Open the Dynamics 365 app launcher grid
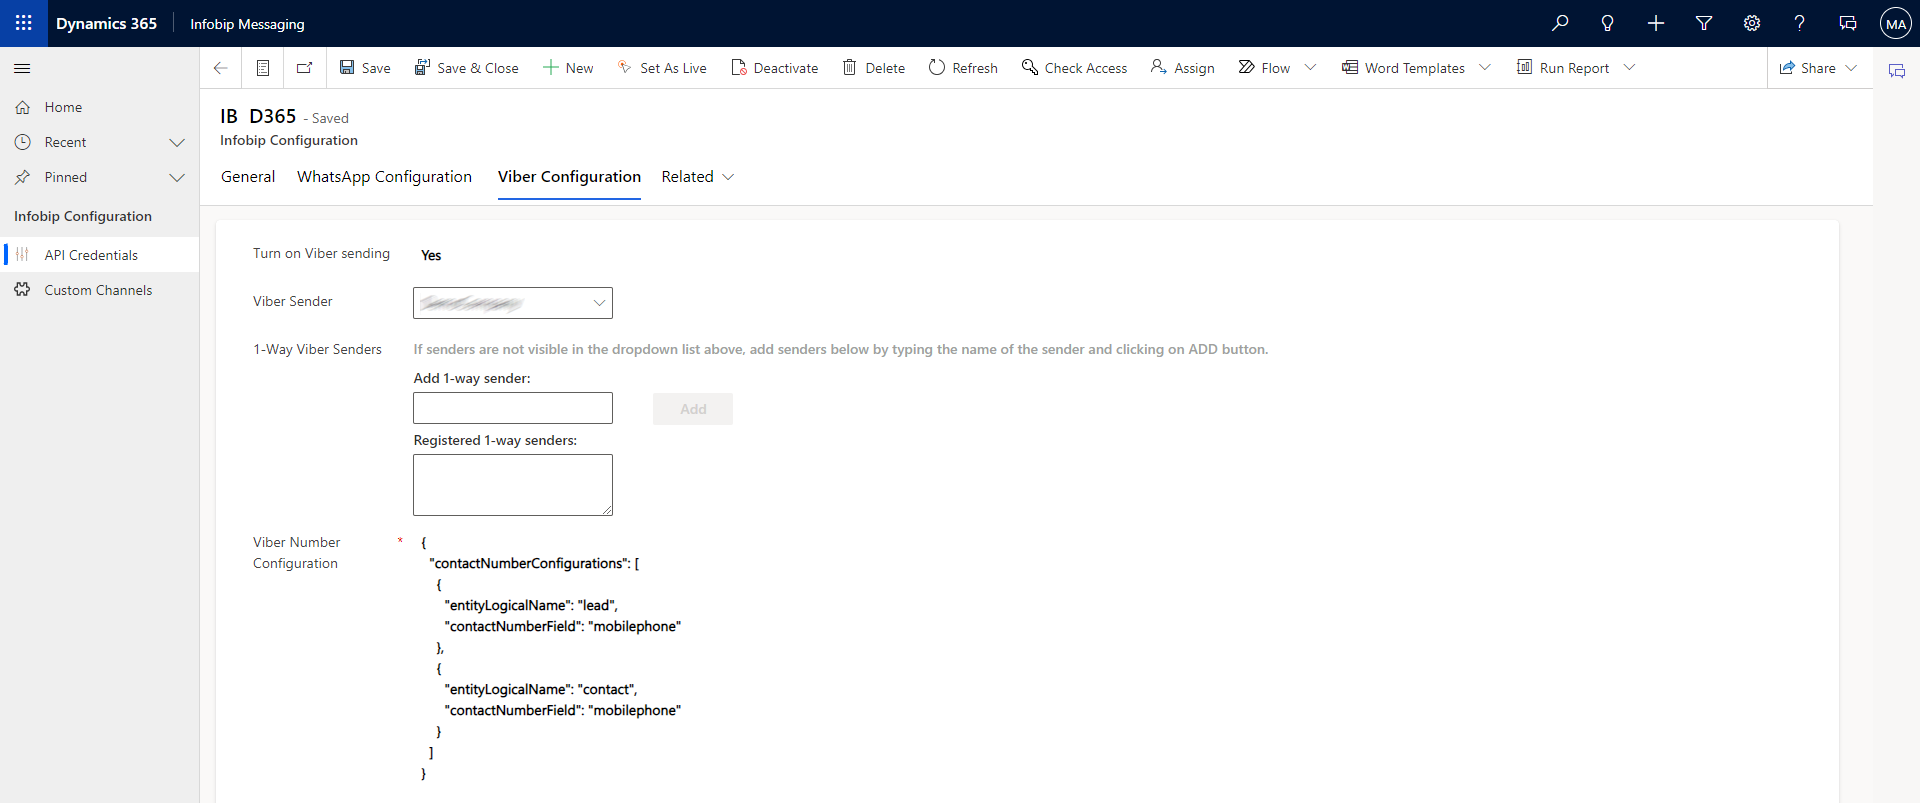Image resolution: width=1920 pixels, height=803 pixels. 24,23
